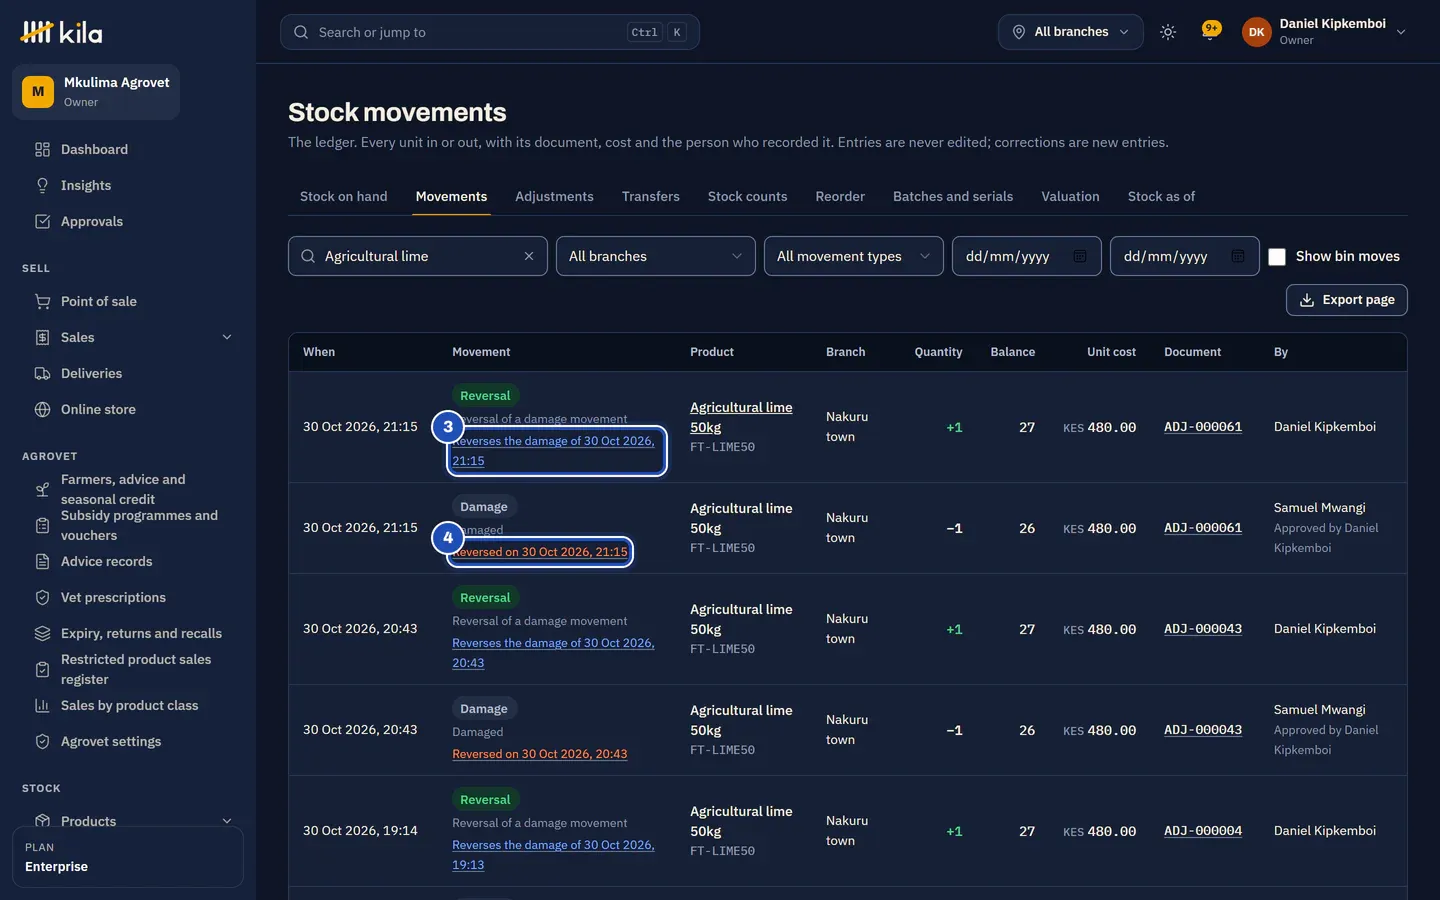This screenshot has height=900, width=1440.
Task: Clear the Agricultural lime search filter
Action: [x=529, y=256]
